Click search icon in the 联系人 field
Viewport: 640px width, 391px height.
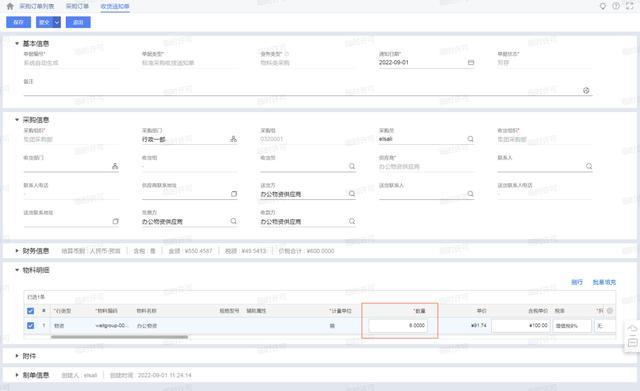(589, 166)
